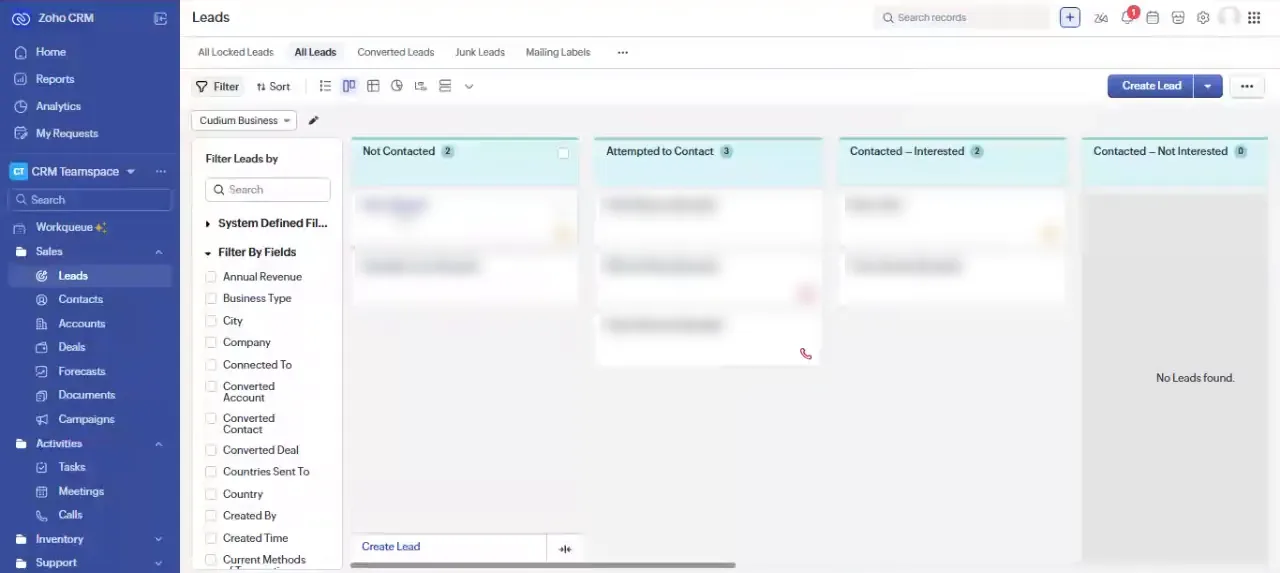Click the user profile avatar
This screenshot has height=573, width=1280.
click(x=1229, y=18)
